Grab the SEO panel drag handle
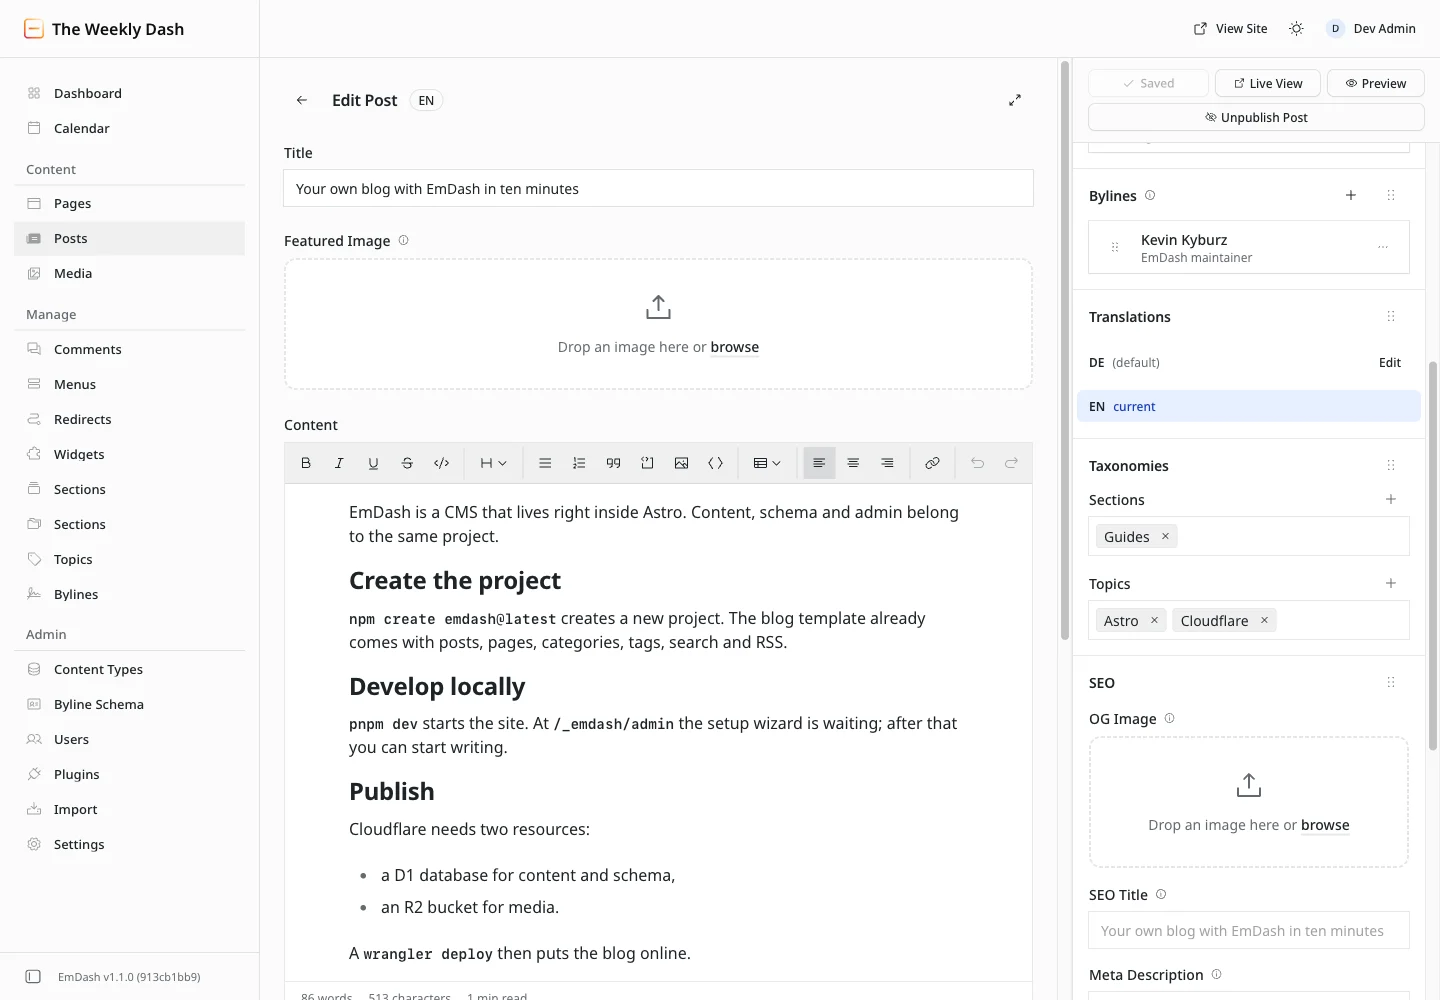This screenshot has height=1000, width=1440. tap(1391, 682)
